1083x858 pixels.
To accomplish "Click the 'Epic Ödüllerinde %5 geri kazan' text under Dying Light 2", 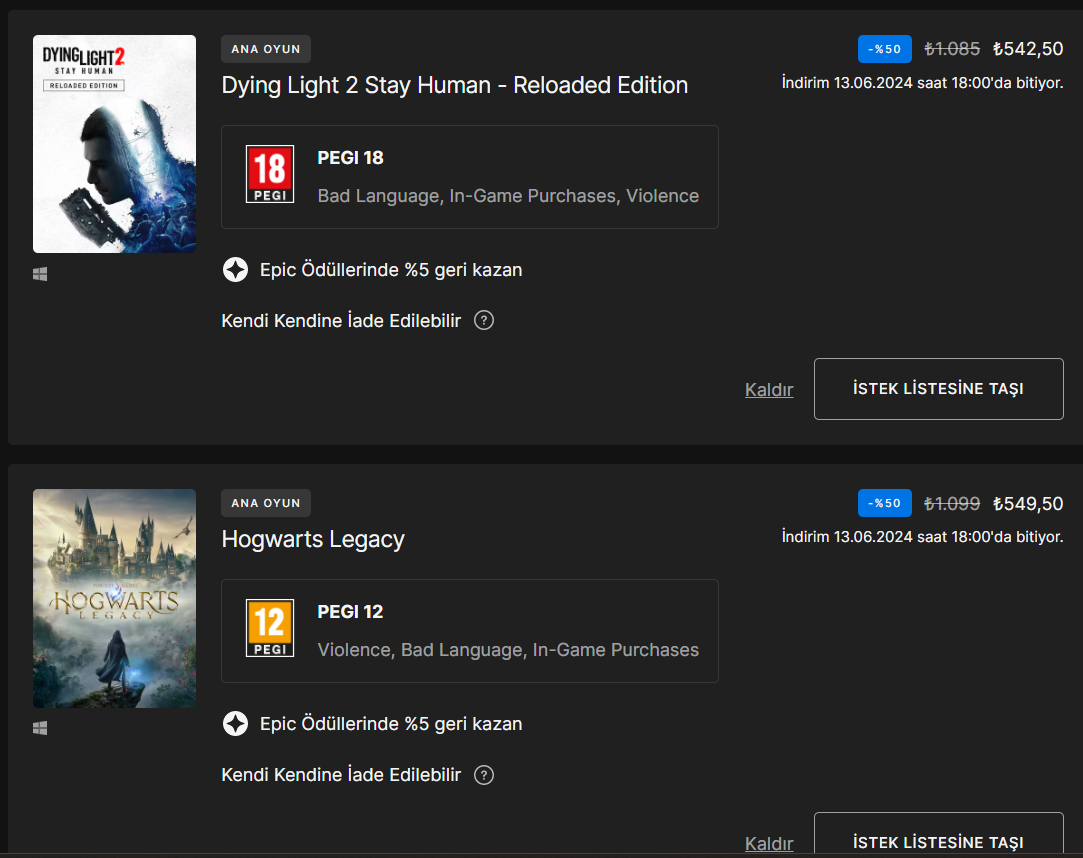I will [x=391, y=270].
